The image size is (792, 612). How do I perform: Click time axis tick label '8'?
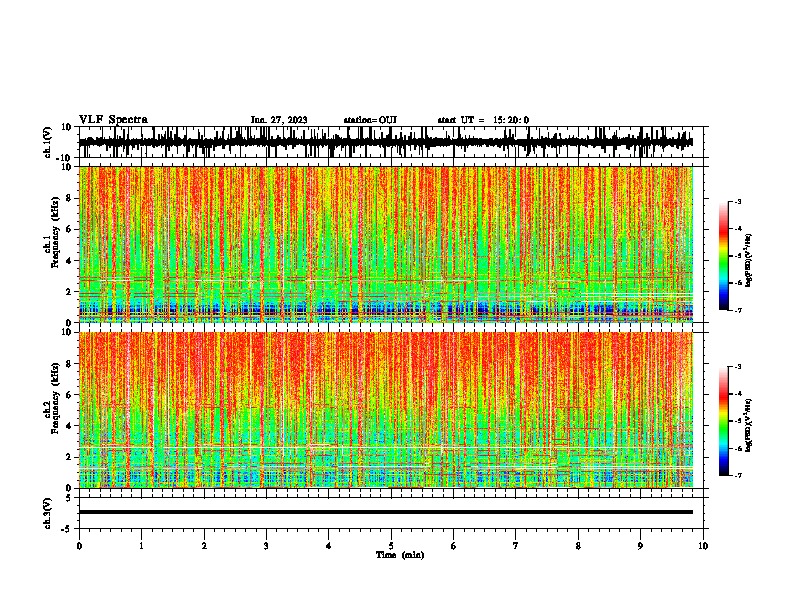(578, 546)
